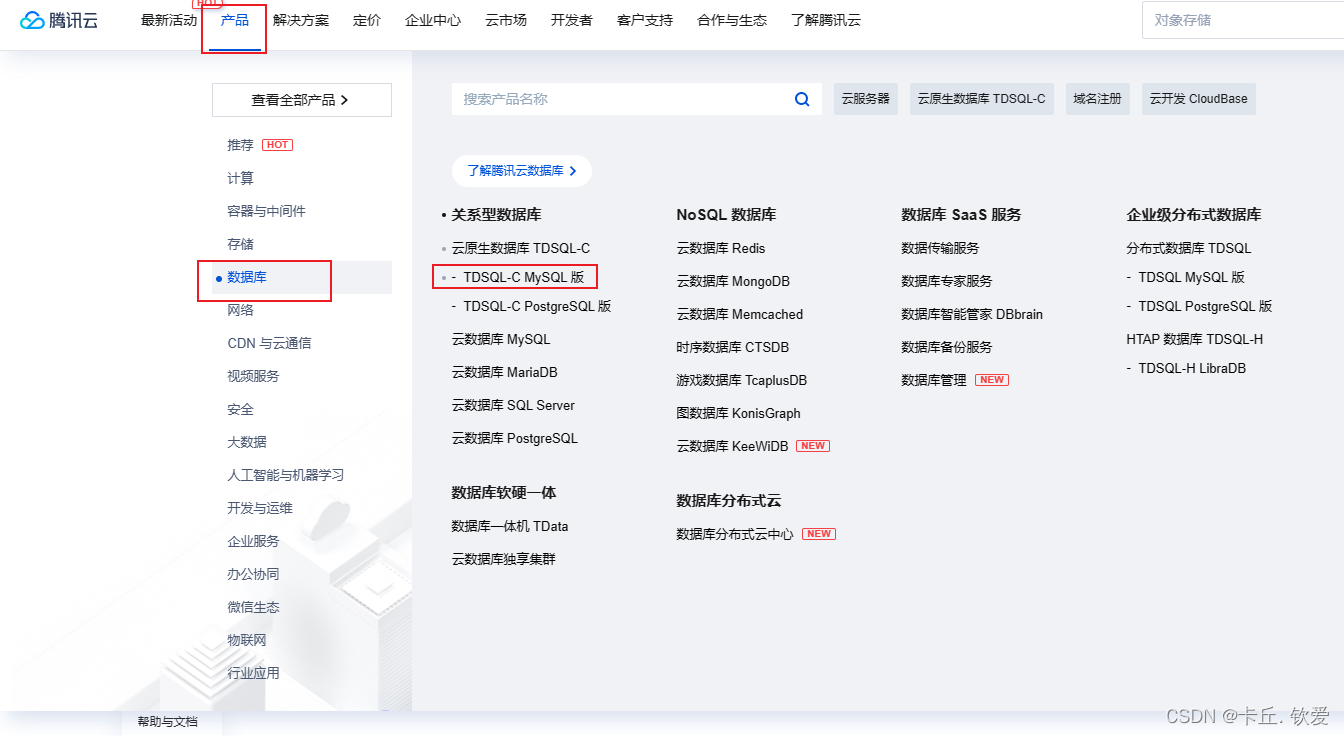
Task: Open 云数据库 MongoDB link
Action: [733, 281]
